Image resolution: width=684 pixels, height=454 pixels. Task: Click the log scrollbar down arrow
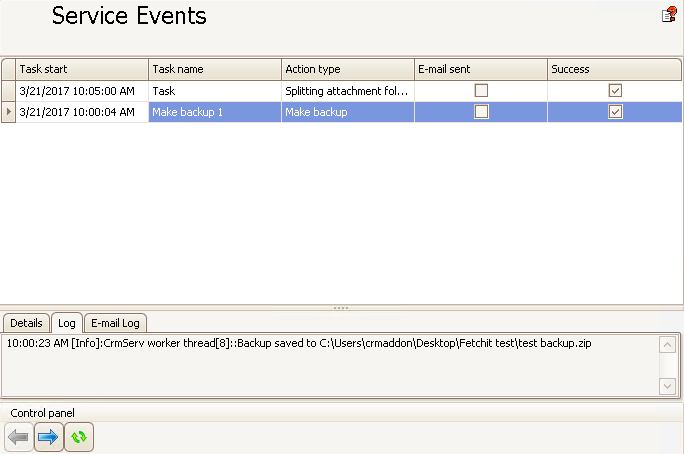point(667,386)
